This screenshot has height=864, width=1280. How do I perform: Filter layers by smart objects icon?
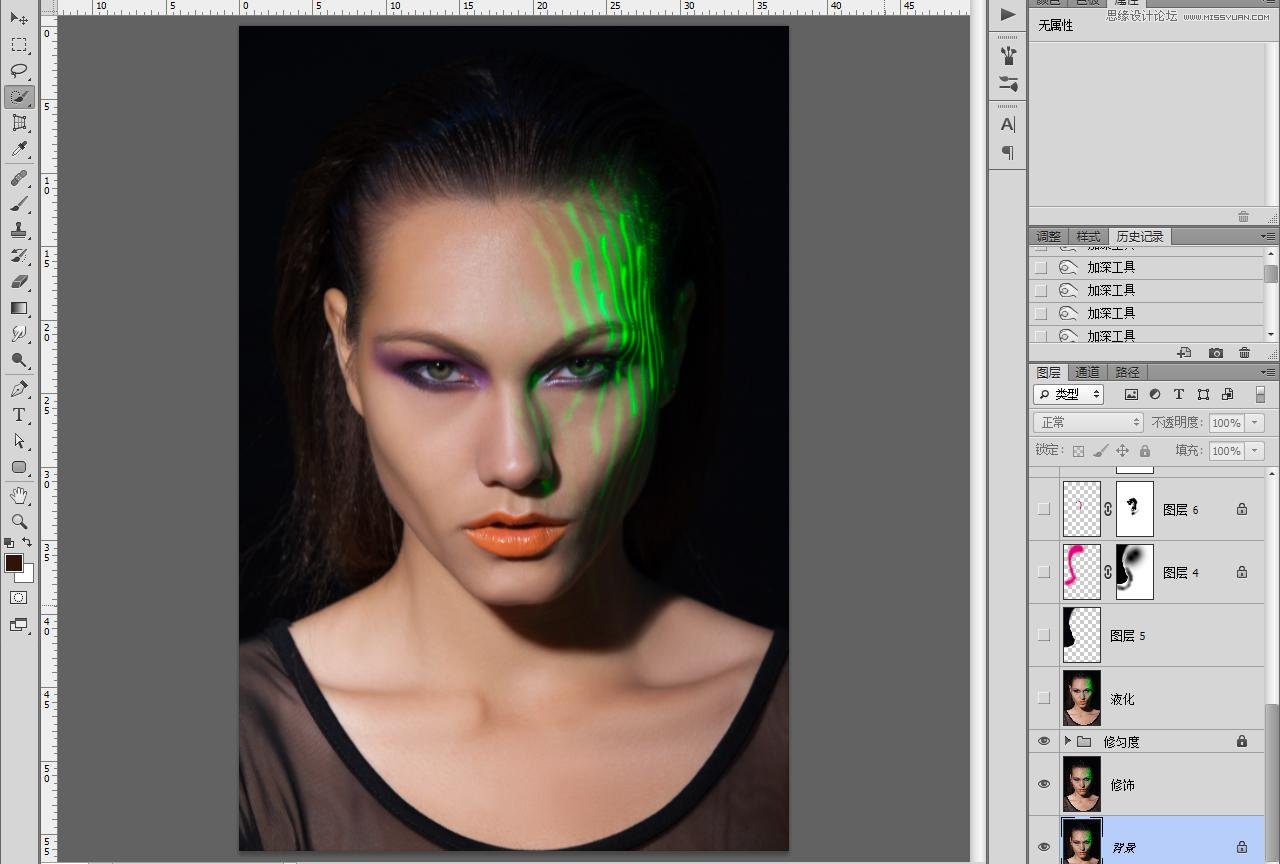tap(1228, 394)
